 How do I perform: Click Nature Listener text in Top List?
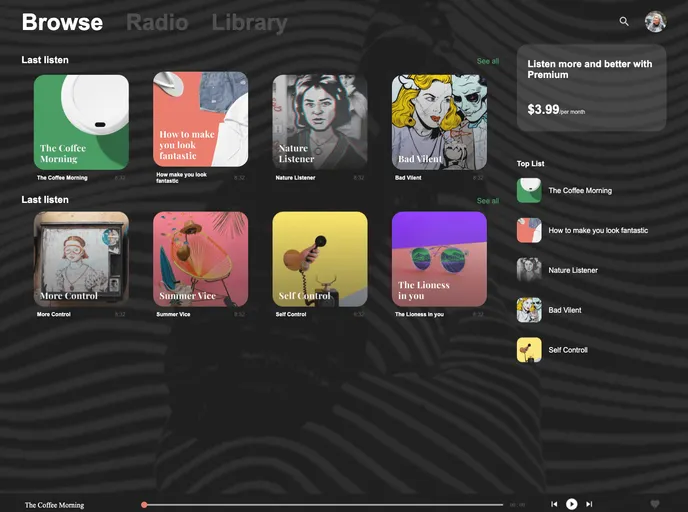pos(573,270)
